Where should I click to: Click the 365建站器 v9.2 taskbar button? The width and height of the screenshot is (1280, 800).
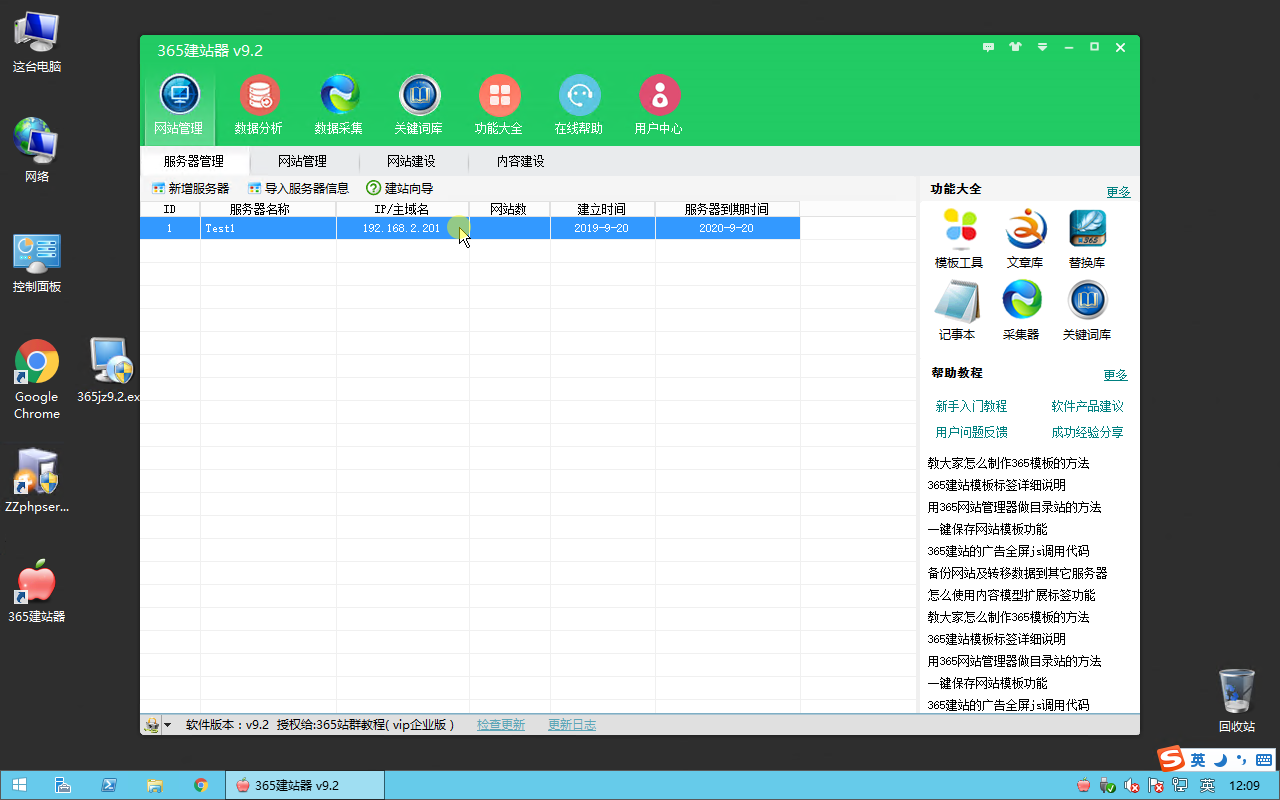click(x=305, y=785)
